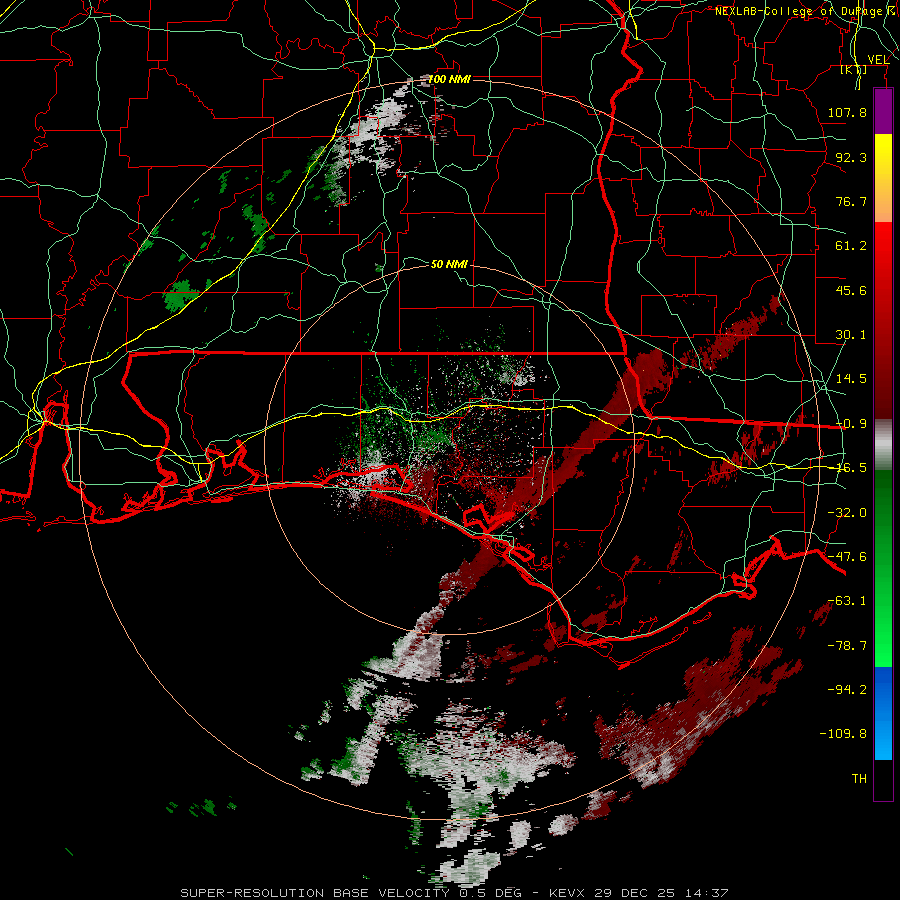Image resolution: width=900 pixels, height=900 pixels.
Task: Click the blue segment of the velocity color bar
Action: click(883, 713)
